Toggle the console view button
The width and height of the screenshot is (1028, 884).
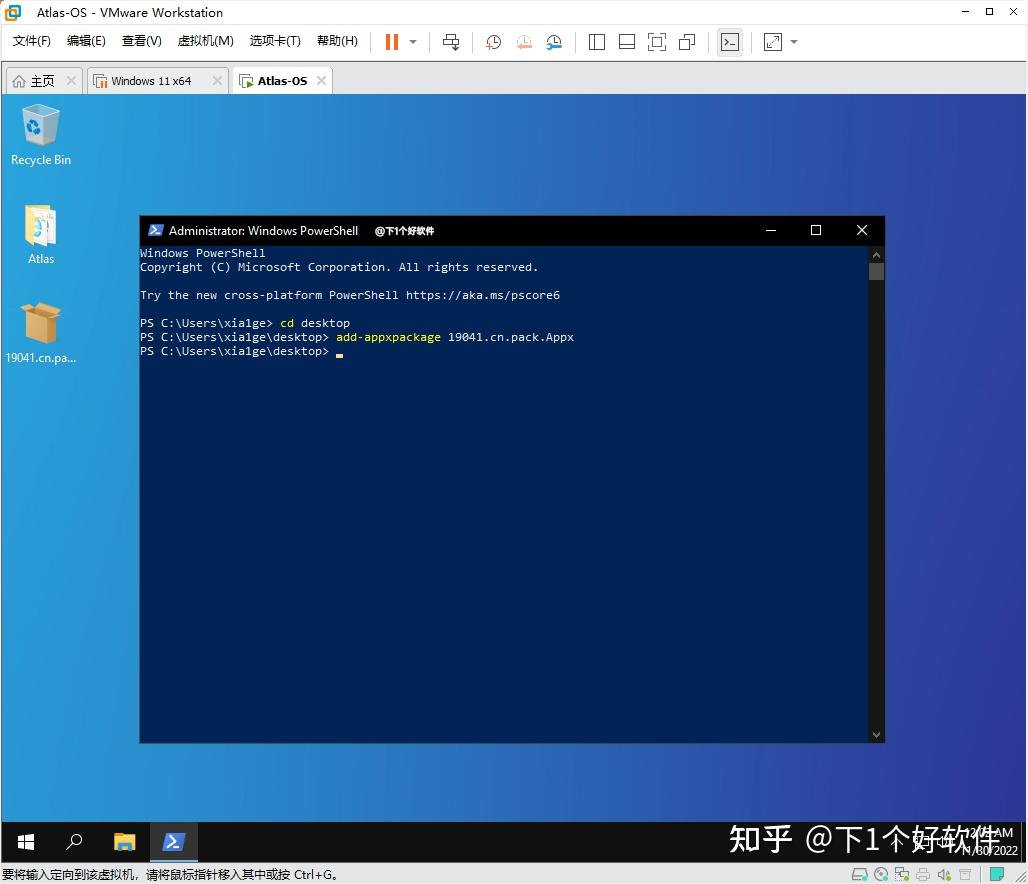730,42
